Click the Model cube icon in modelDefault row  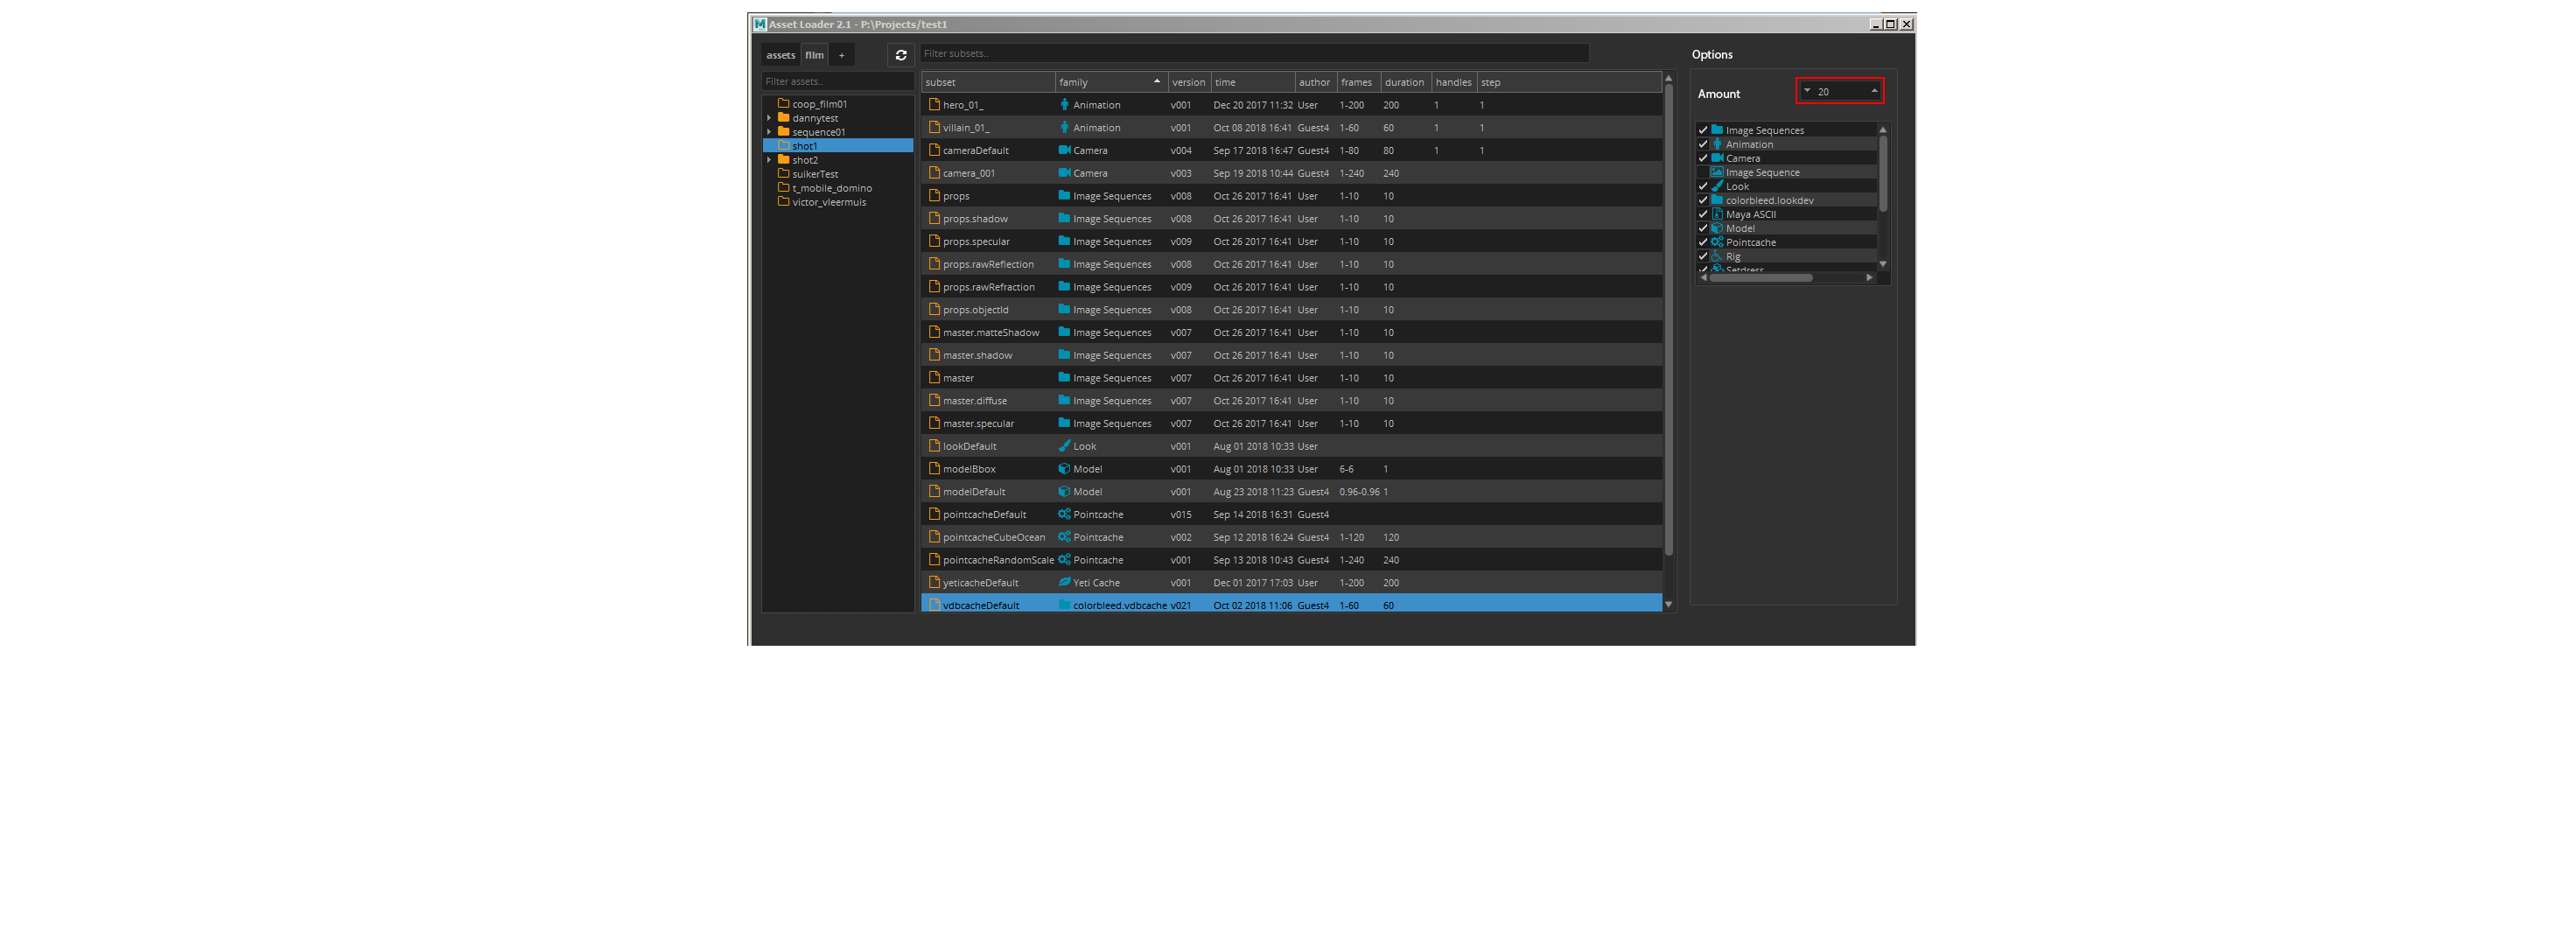coord(1064,491)
